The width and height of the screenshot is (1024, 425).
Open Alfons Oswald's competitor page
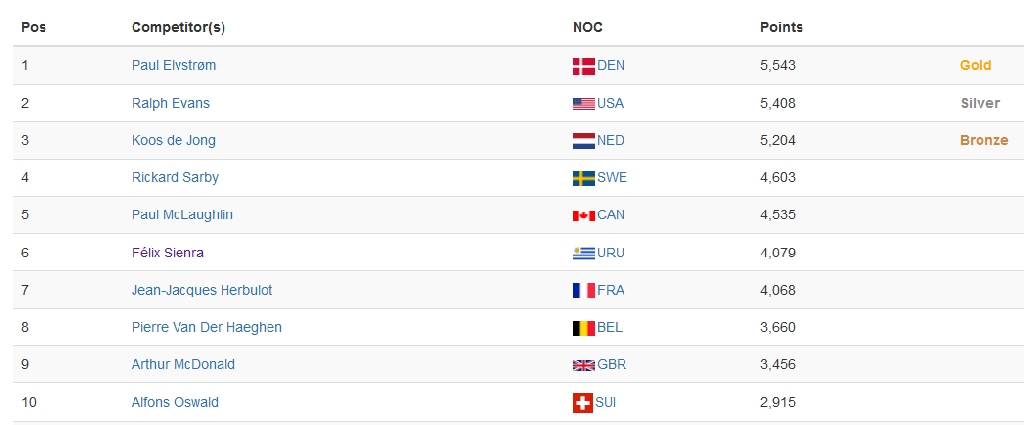[x=175, y=402]
